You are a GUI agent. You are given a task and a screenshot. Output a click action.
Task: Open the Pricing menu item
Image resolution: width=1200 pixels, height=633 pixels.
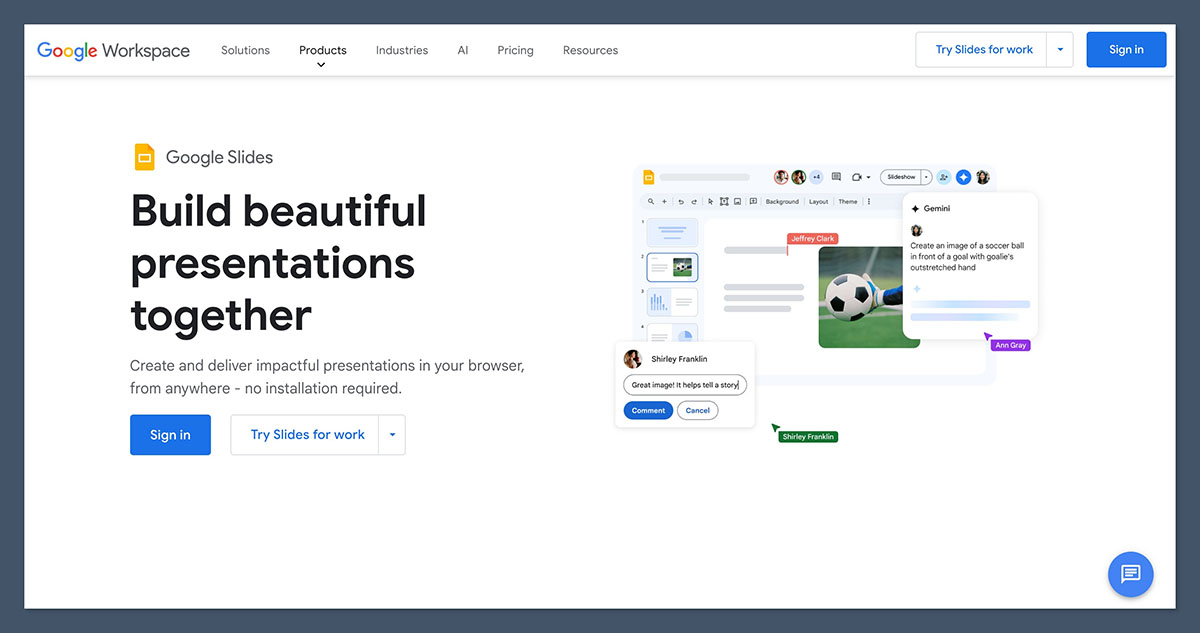click(x=515, y=50)
